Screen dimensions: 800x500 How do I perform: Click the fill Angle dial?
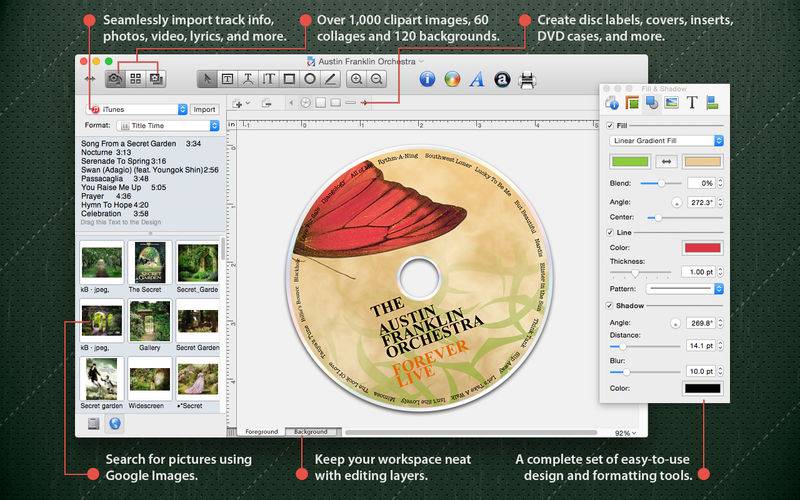[x=677, y=203]
